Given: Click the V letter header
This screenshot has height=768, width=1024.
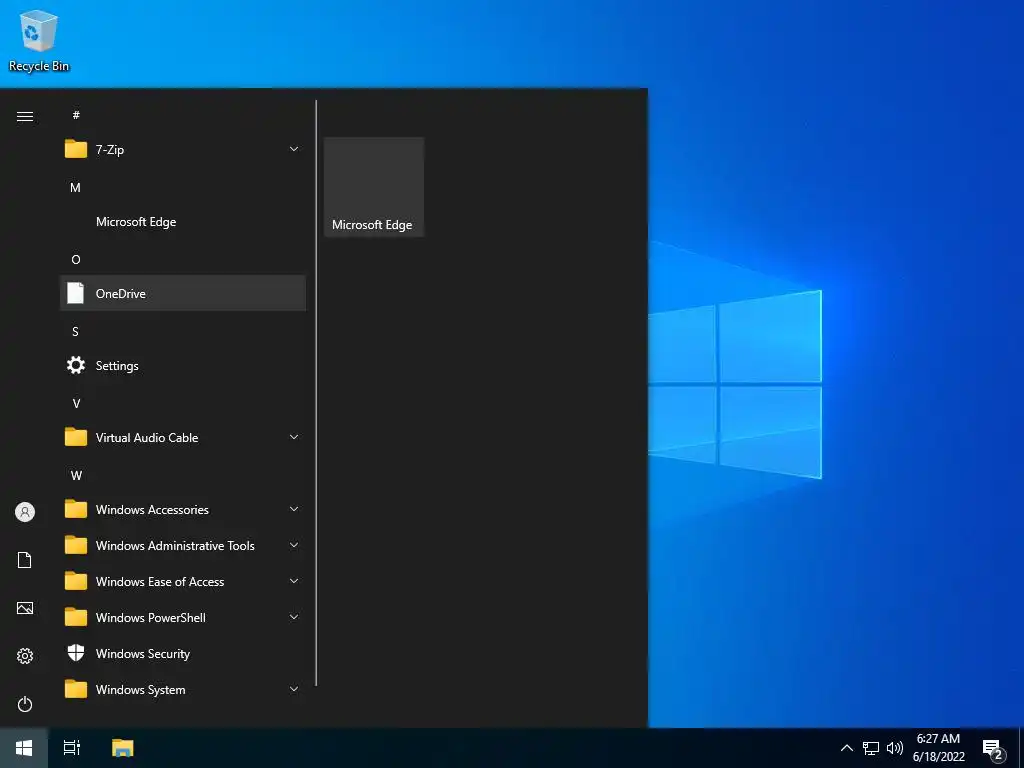Looking at the screenshot, I should [x=76, y=403].
